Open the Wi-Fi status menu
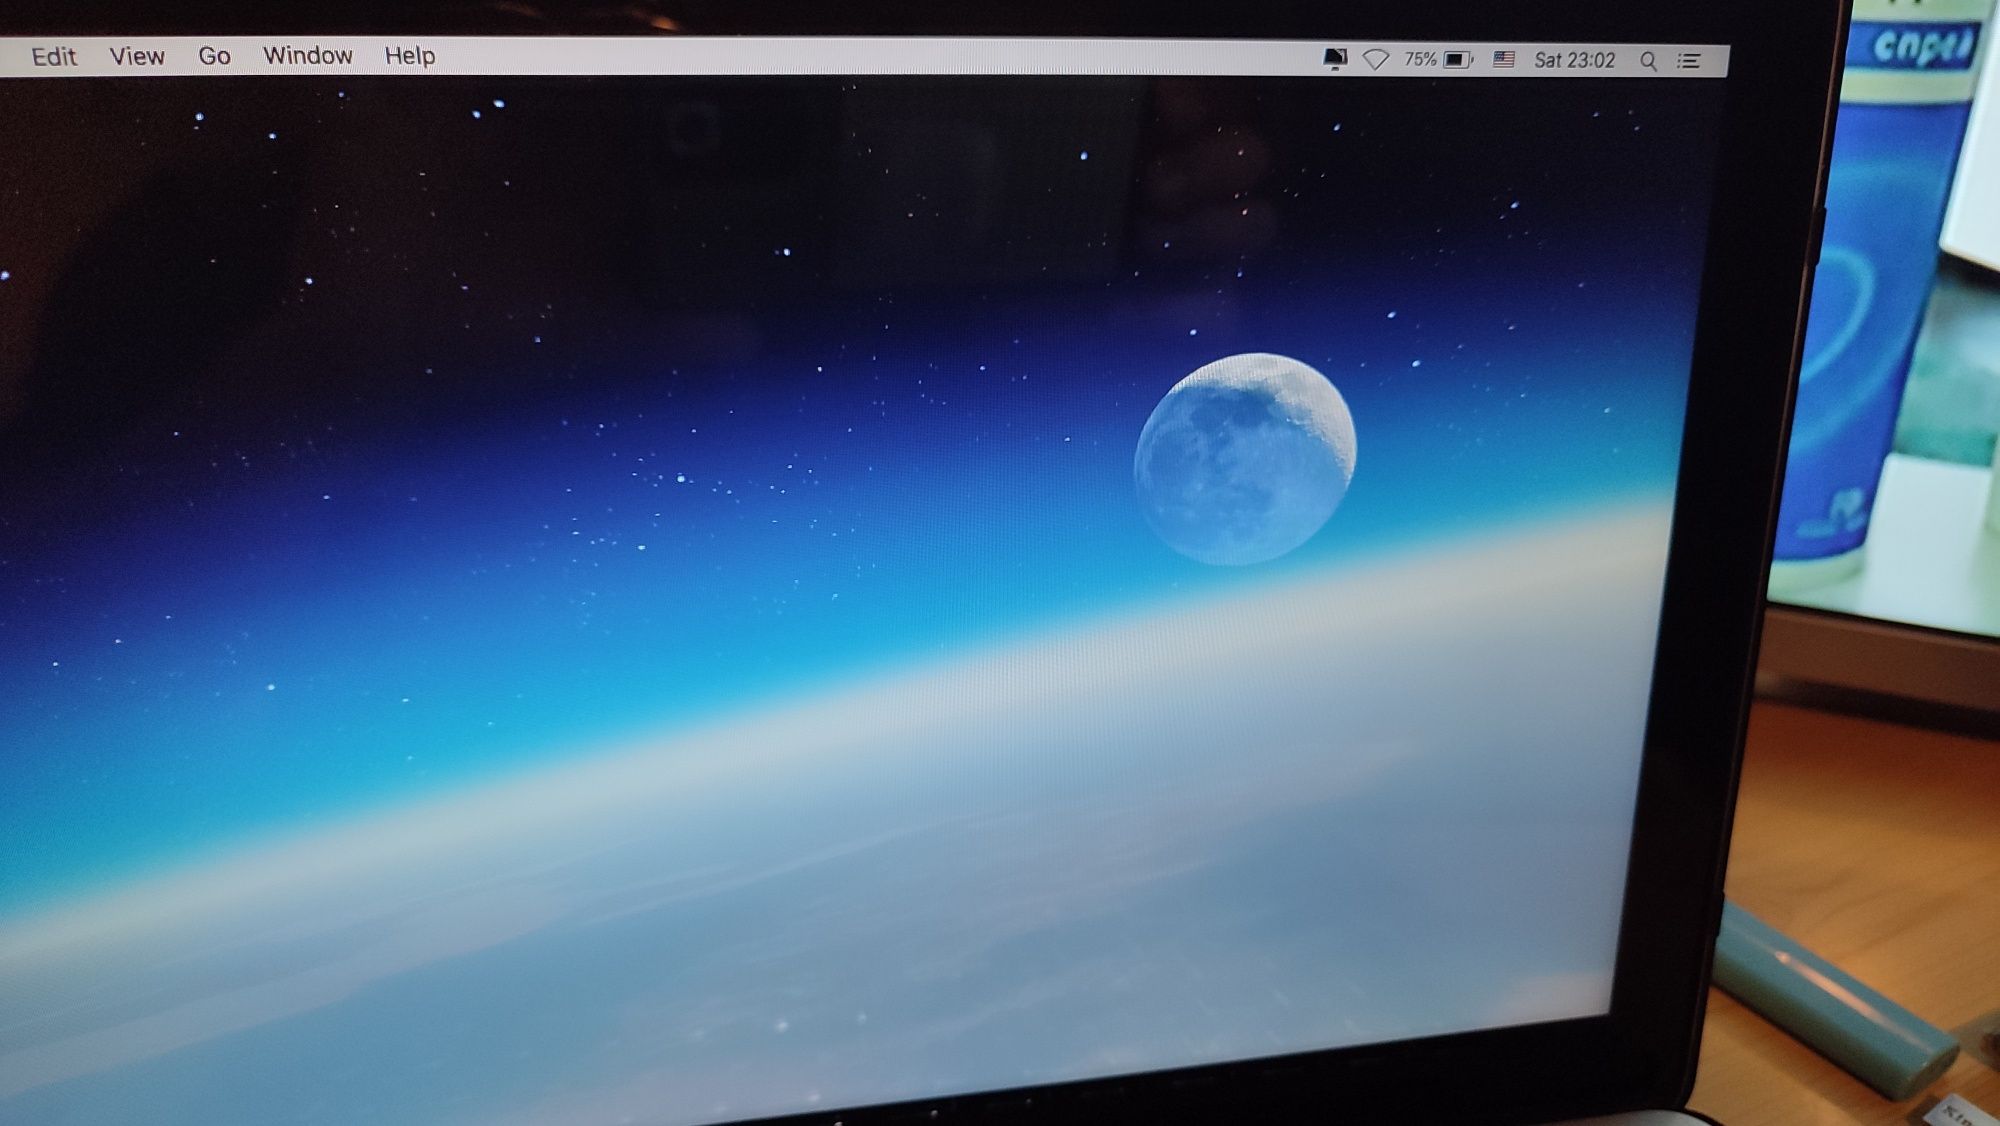The image size is (2000, 1126). (x=1376, y=60)
